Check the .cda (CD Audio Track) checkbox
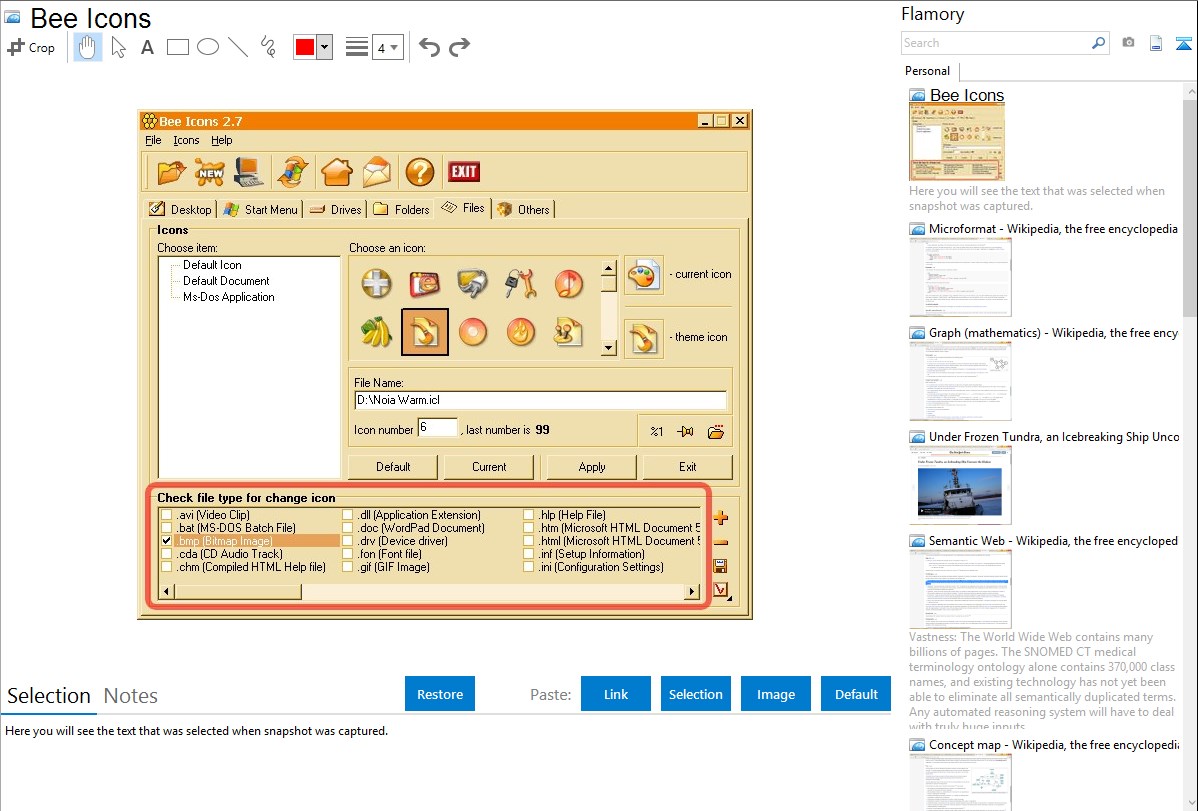The width and height of the screenshot is (1198, 811). coord(167,554)
